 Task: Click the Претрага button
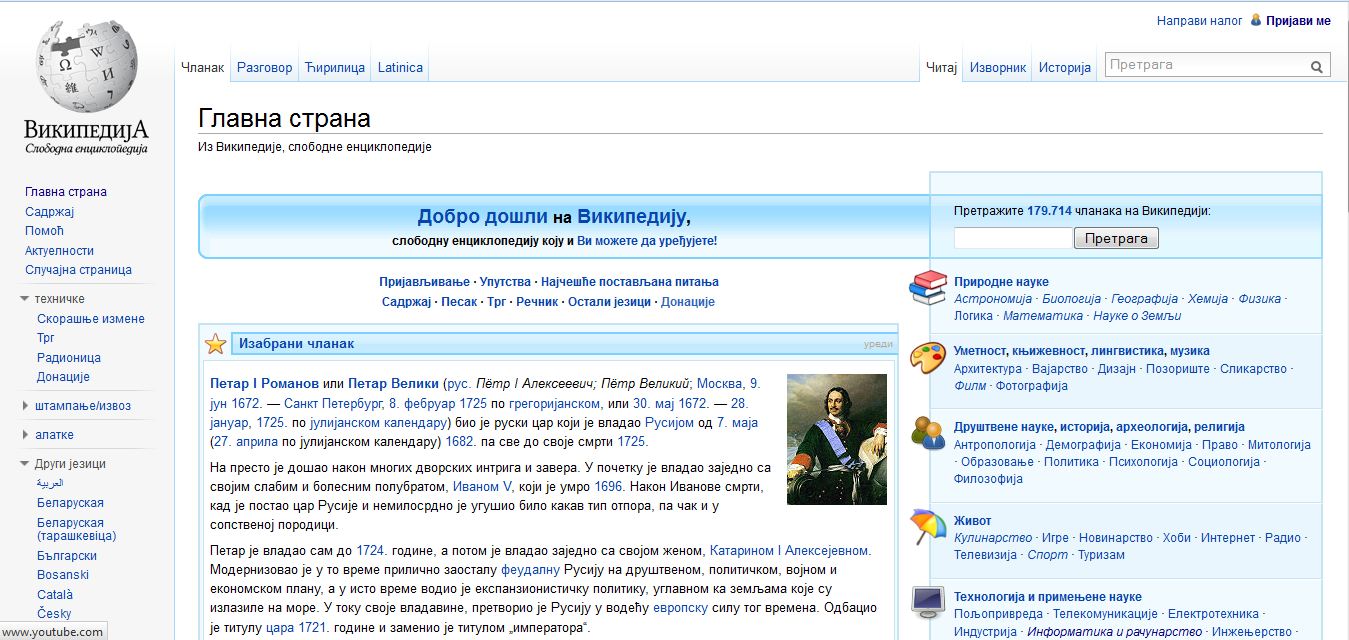coord(1116,238)
